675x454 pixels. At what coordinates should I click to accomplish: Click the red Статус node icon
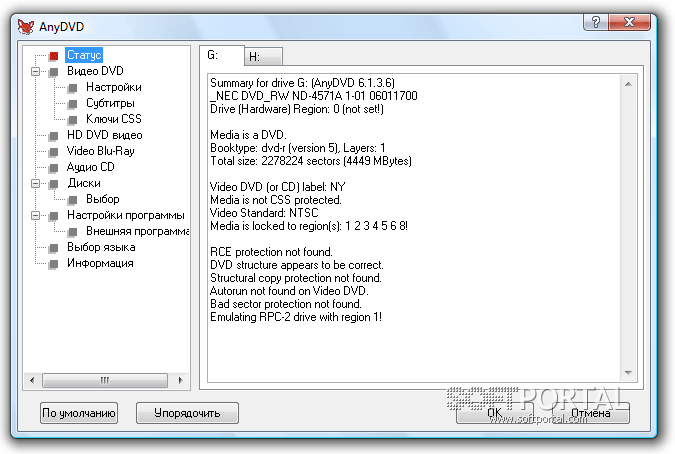point(54,56)
